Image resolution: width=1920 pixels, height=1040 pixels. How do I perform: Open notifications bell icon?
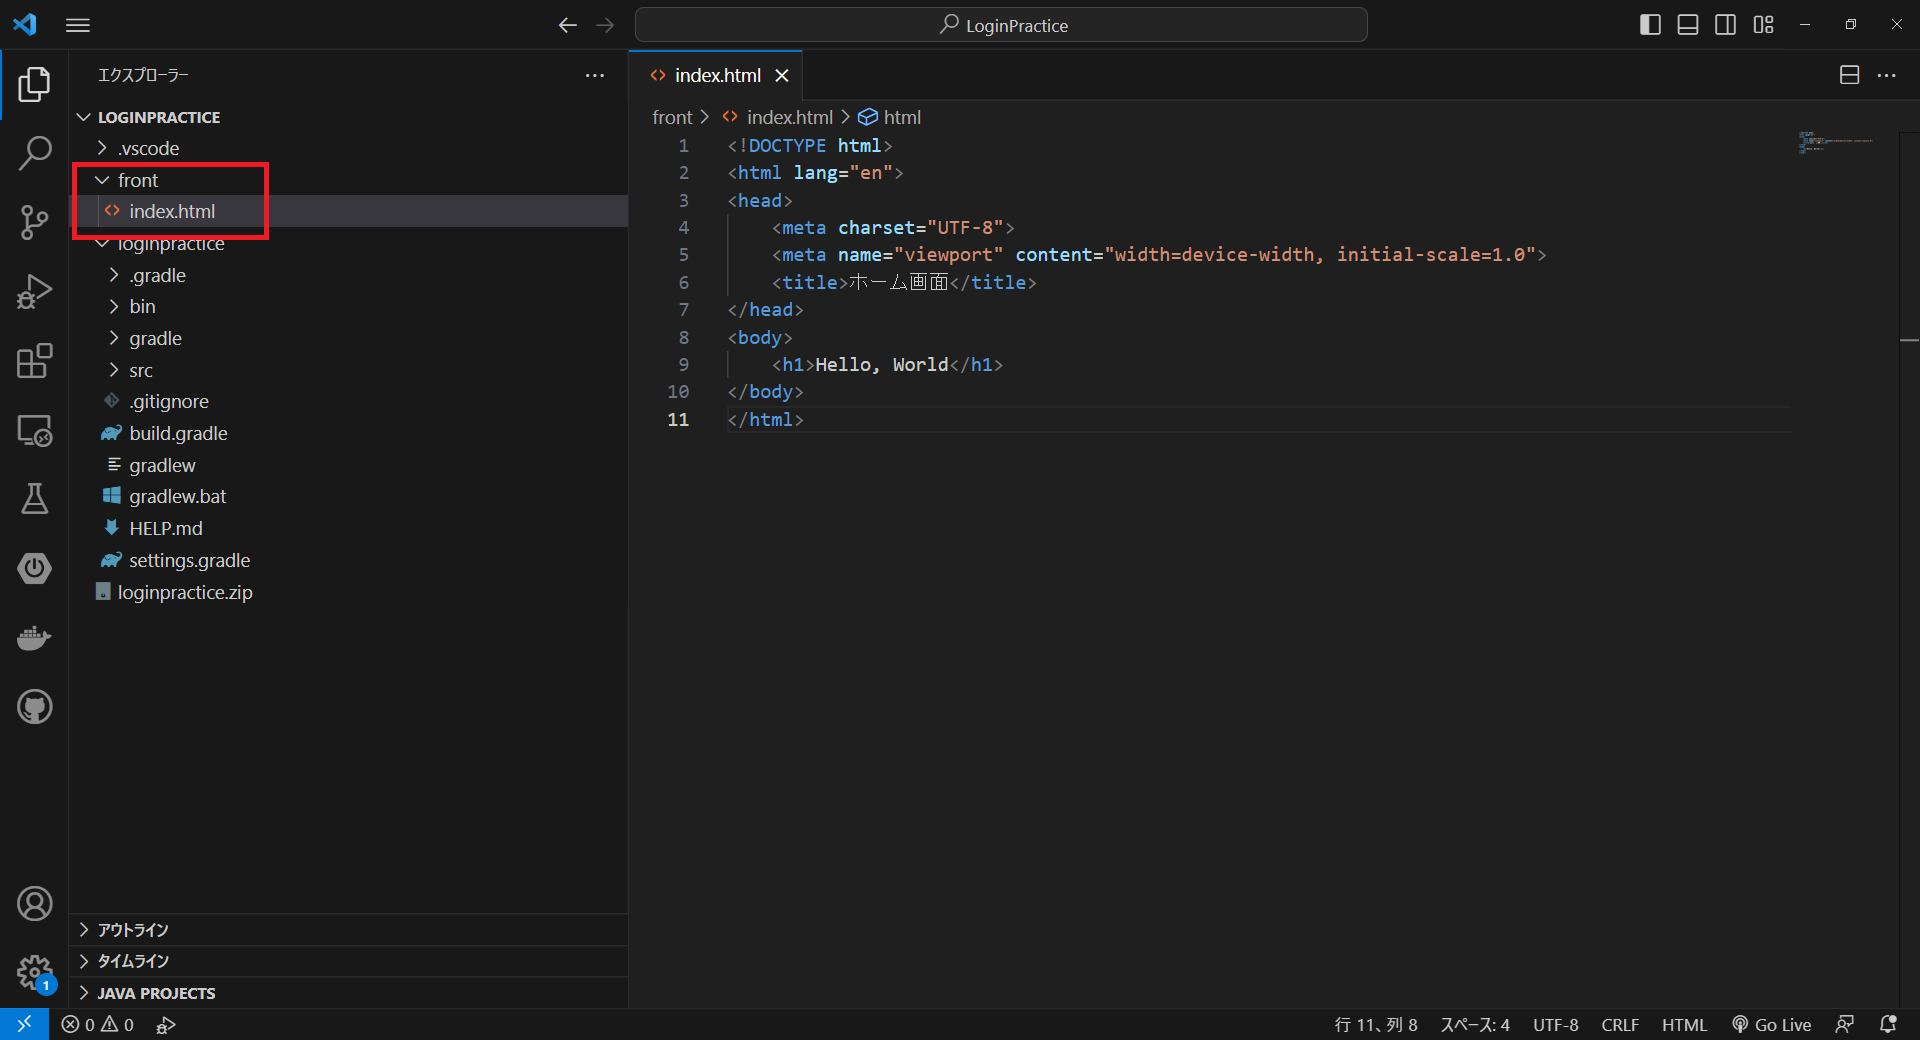click(x=1888, y=1024)
